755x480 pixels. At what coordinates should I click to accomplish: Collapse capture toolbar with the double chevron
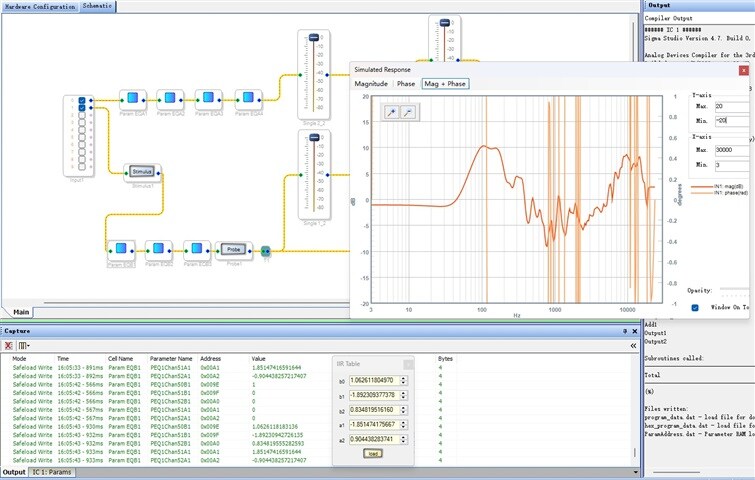[633, 346]
